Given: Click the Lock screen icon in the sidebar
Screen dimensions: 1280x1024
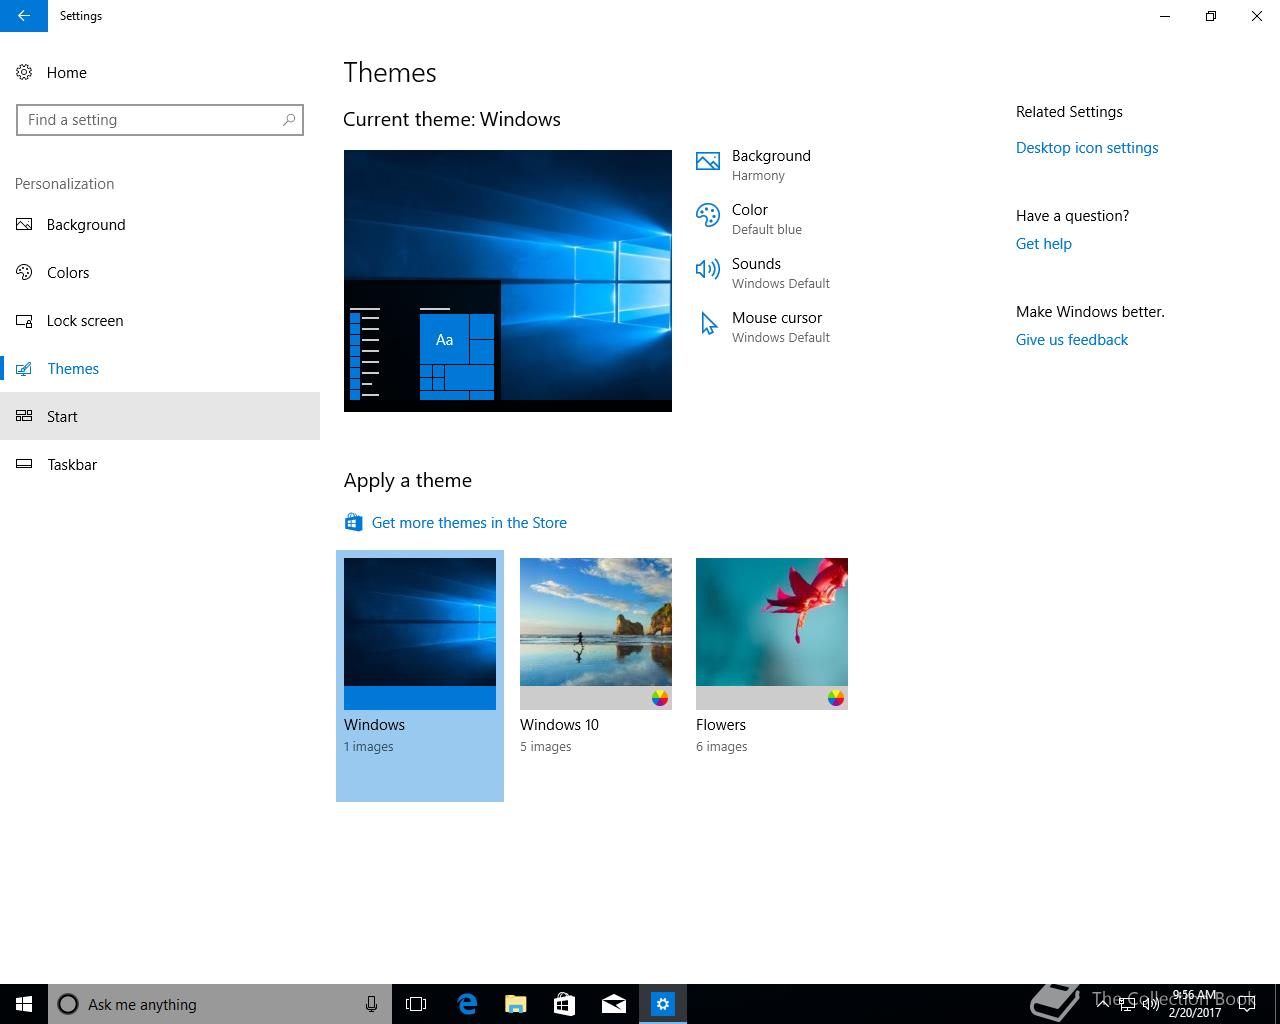Looking at the screenshot, I should 24,320.
